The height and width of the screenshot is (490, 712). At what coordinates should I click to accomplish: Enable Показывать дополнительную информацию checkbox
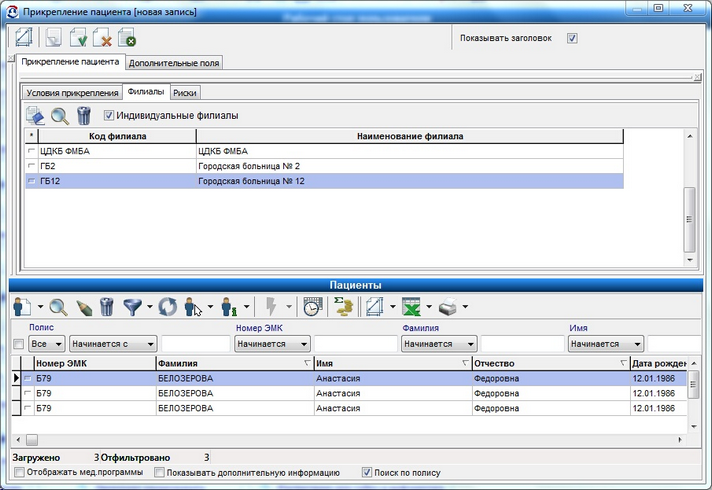[x=159, y=472]
